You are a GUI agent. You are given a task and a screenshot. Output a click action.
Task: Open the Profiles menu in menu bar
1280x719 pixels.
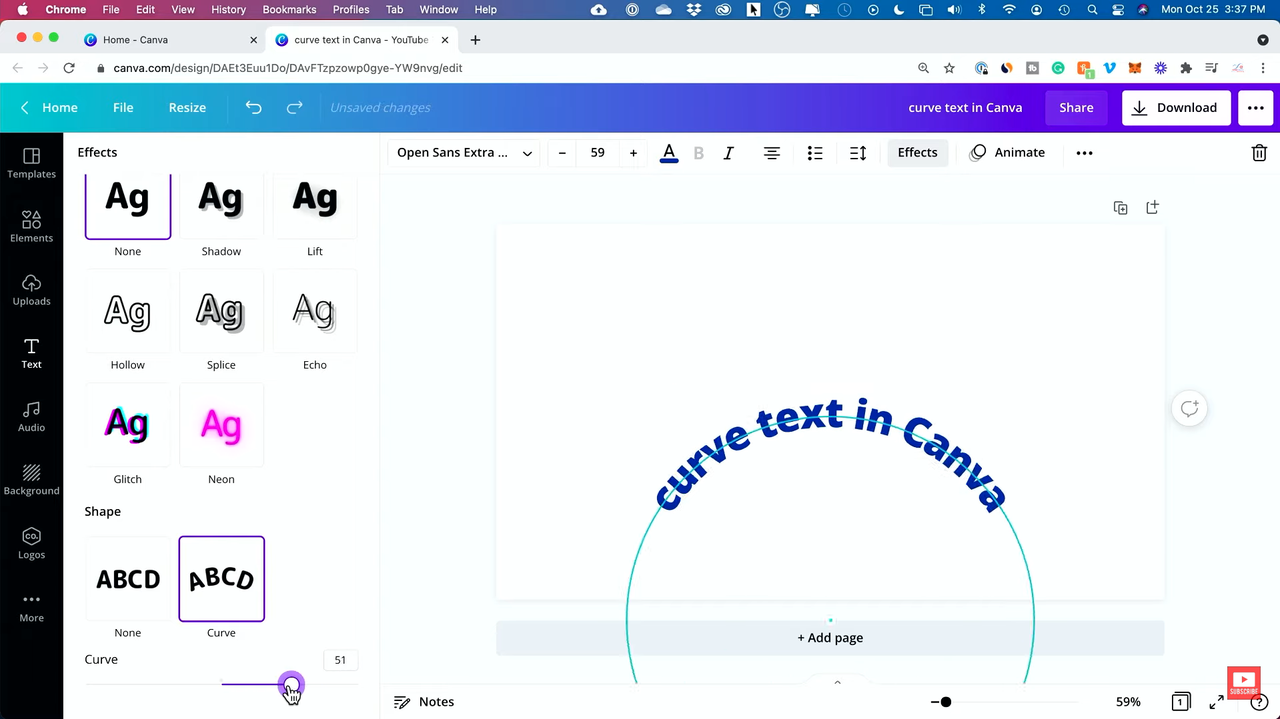click(351, 9)
